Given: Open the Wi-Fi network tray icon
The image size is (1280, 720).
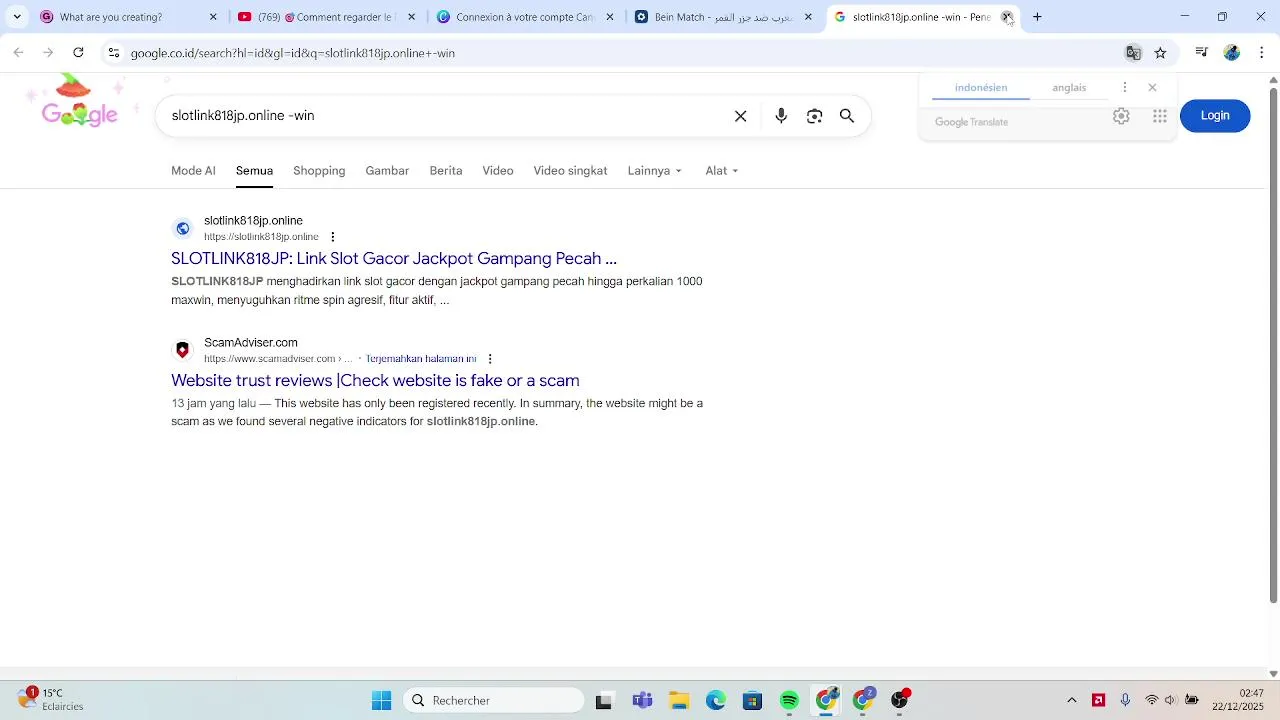Looking at the screenshot, I should (1152, 701).
